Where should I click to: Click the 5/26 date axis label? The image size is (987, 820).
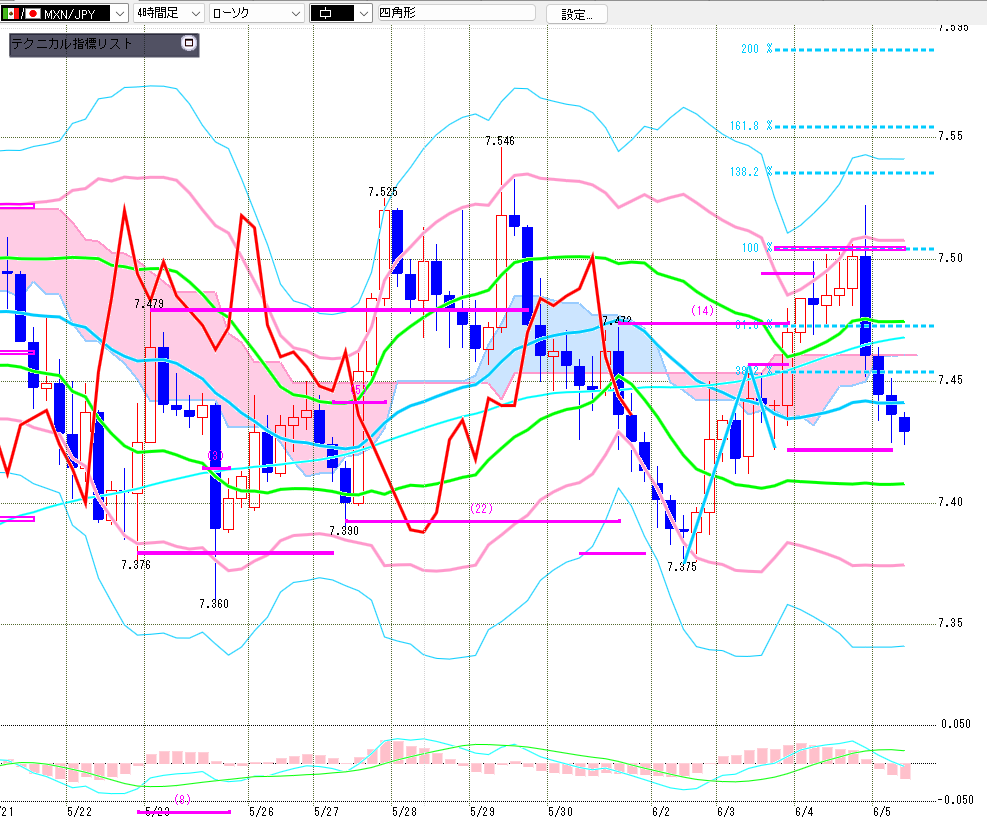[x=261, y=811]
